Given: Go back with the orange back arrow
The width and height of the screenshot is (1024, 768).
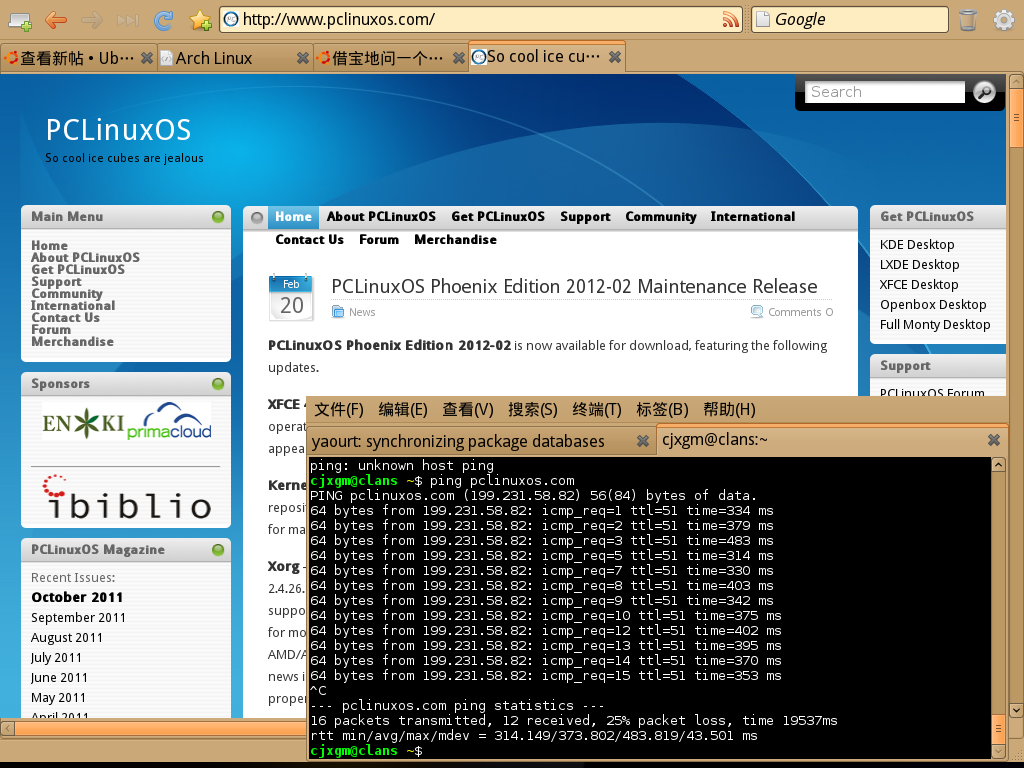Looking at the screenshot, I should click(56, 20).
